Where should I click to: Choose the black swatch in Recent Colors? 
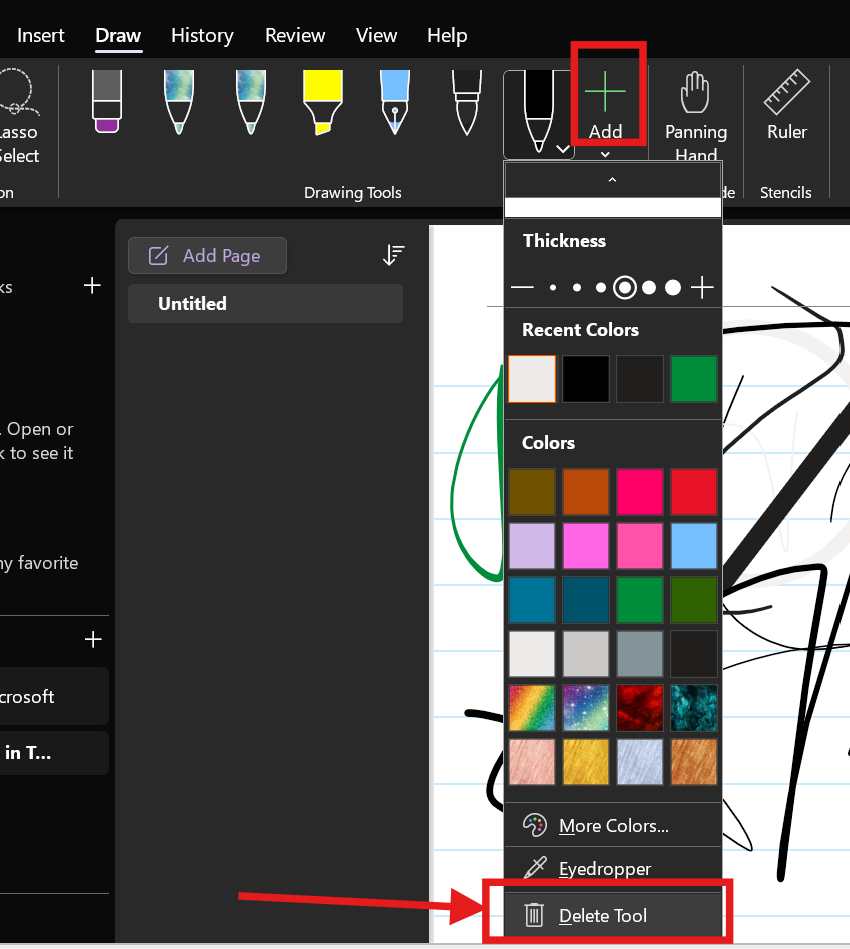tap(585, 379)
